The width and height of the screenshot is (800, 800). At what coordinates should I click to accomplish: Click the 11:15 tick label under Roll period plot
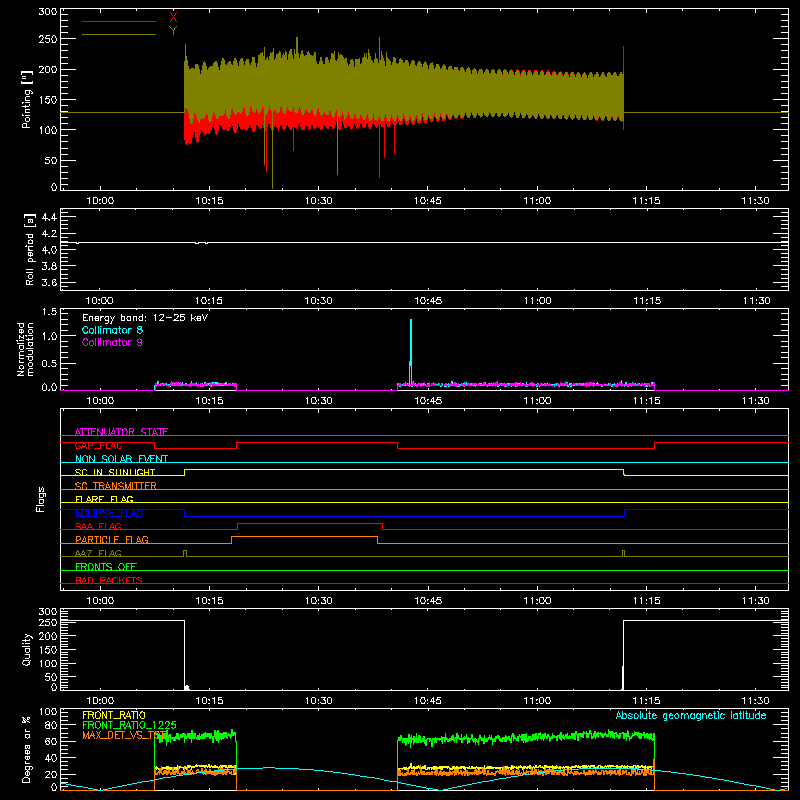tap(647, 301)
